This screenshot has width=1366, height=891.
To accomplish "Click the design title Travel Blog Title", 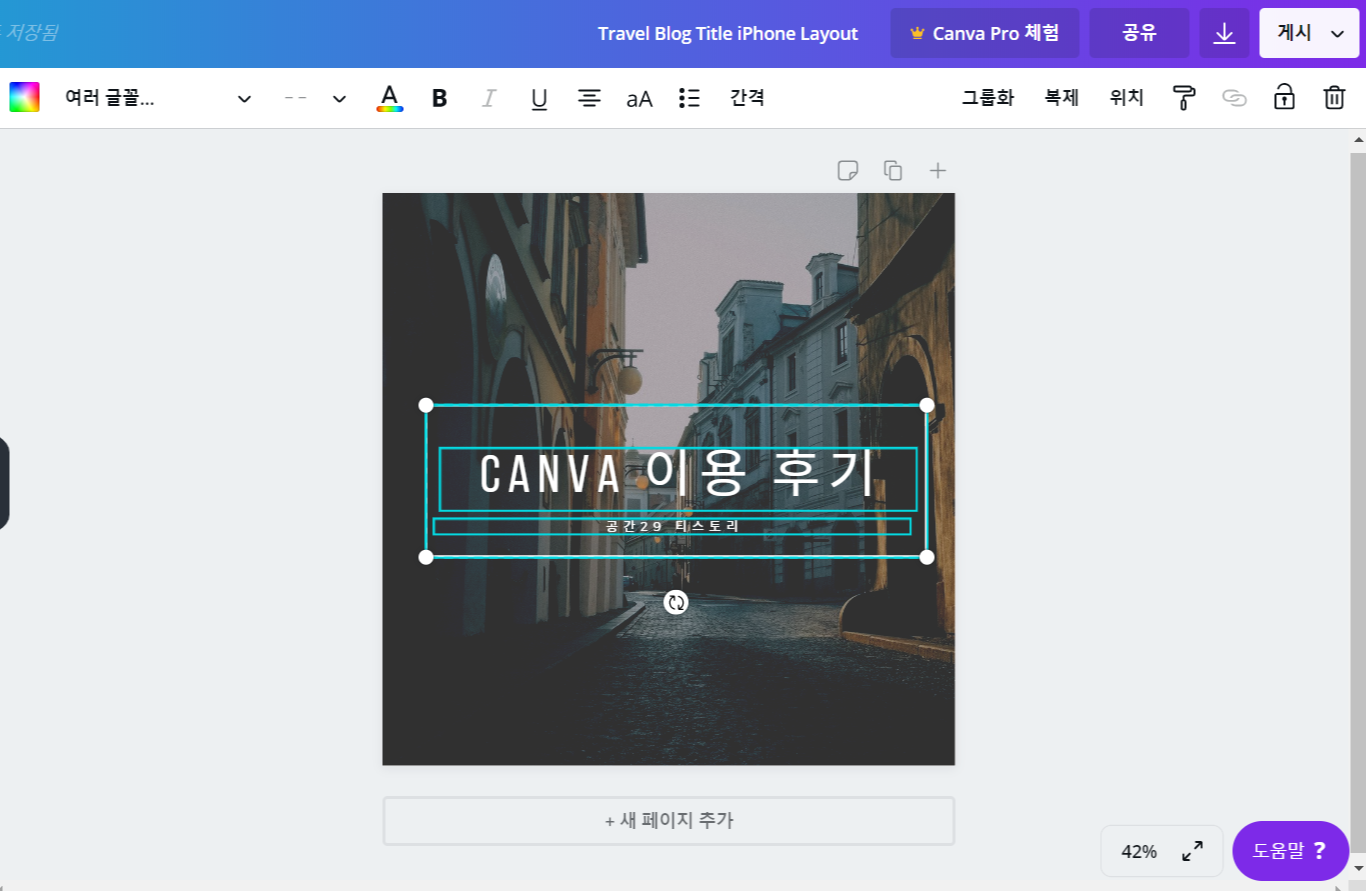I will click(x=728, y=34).
